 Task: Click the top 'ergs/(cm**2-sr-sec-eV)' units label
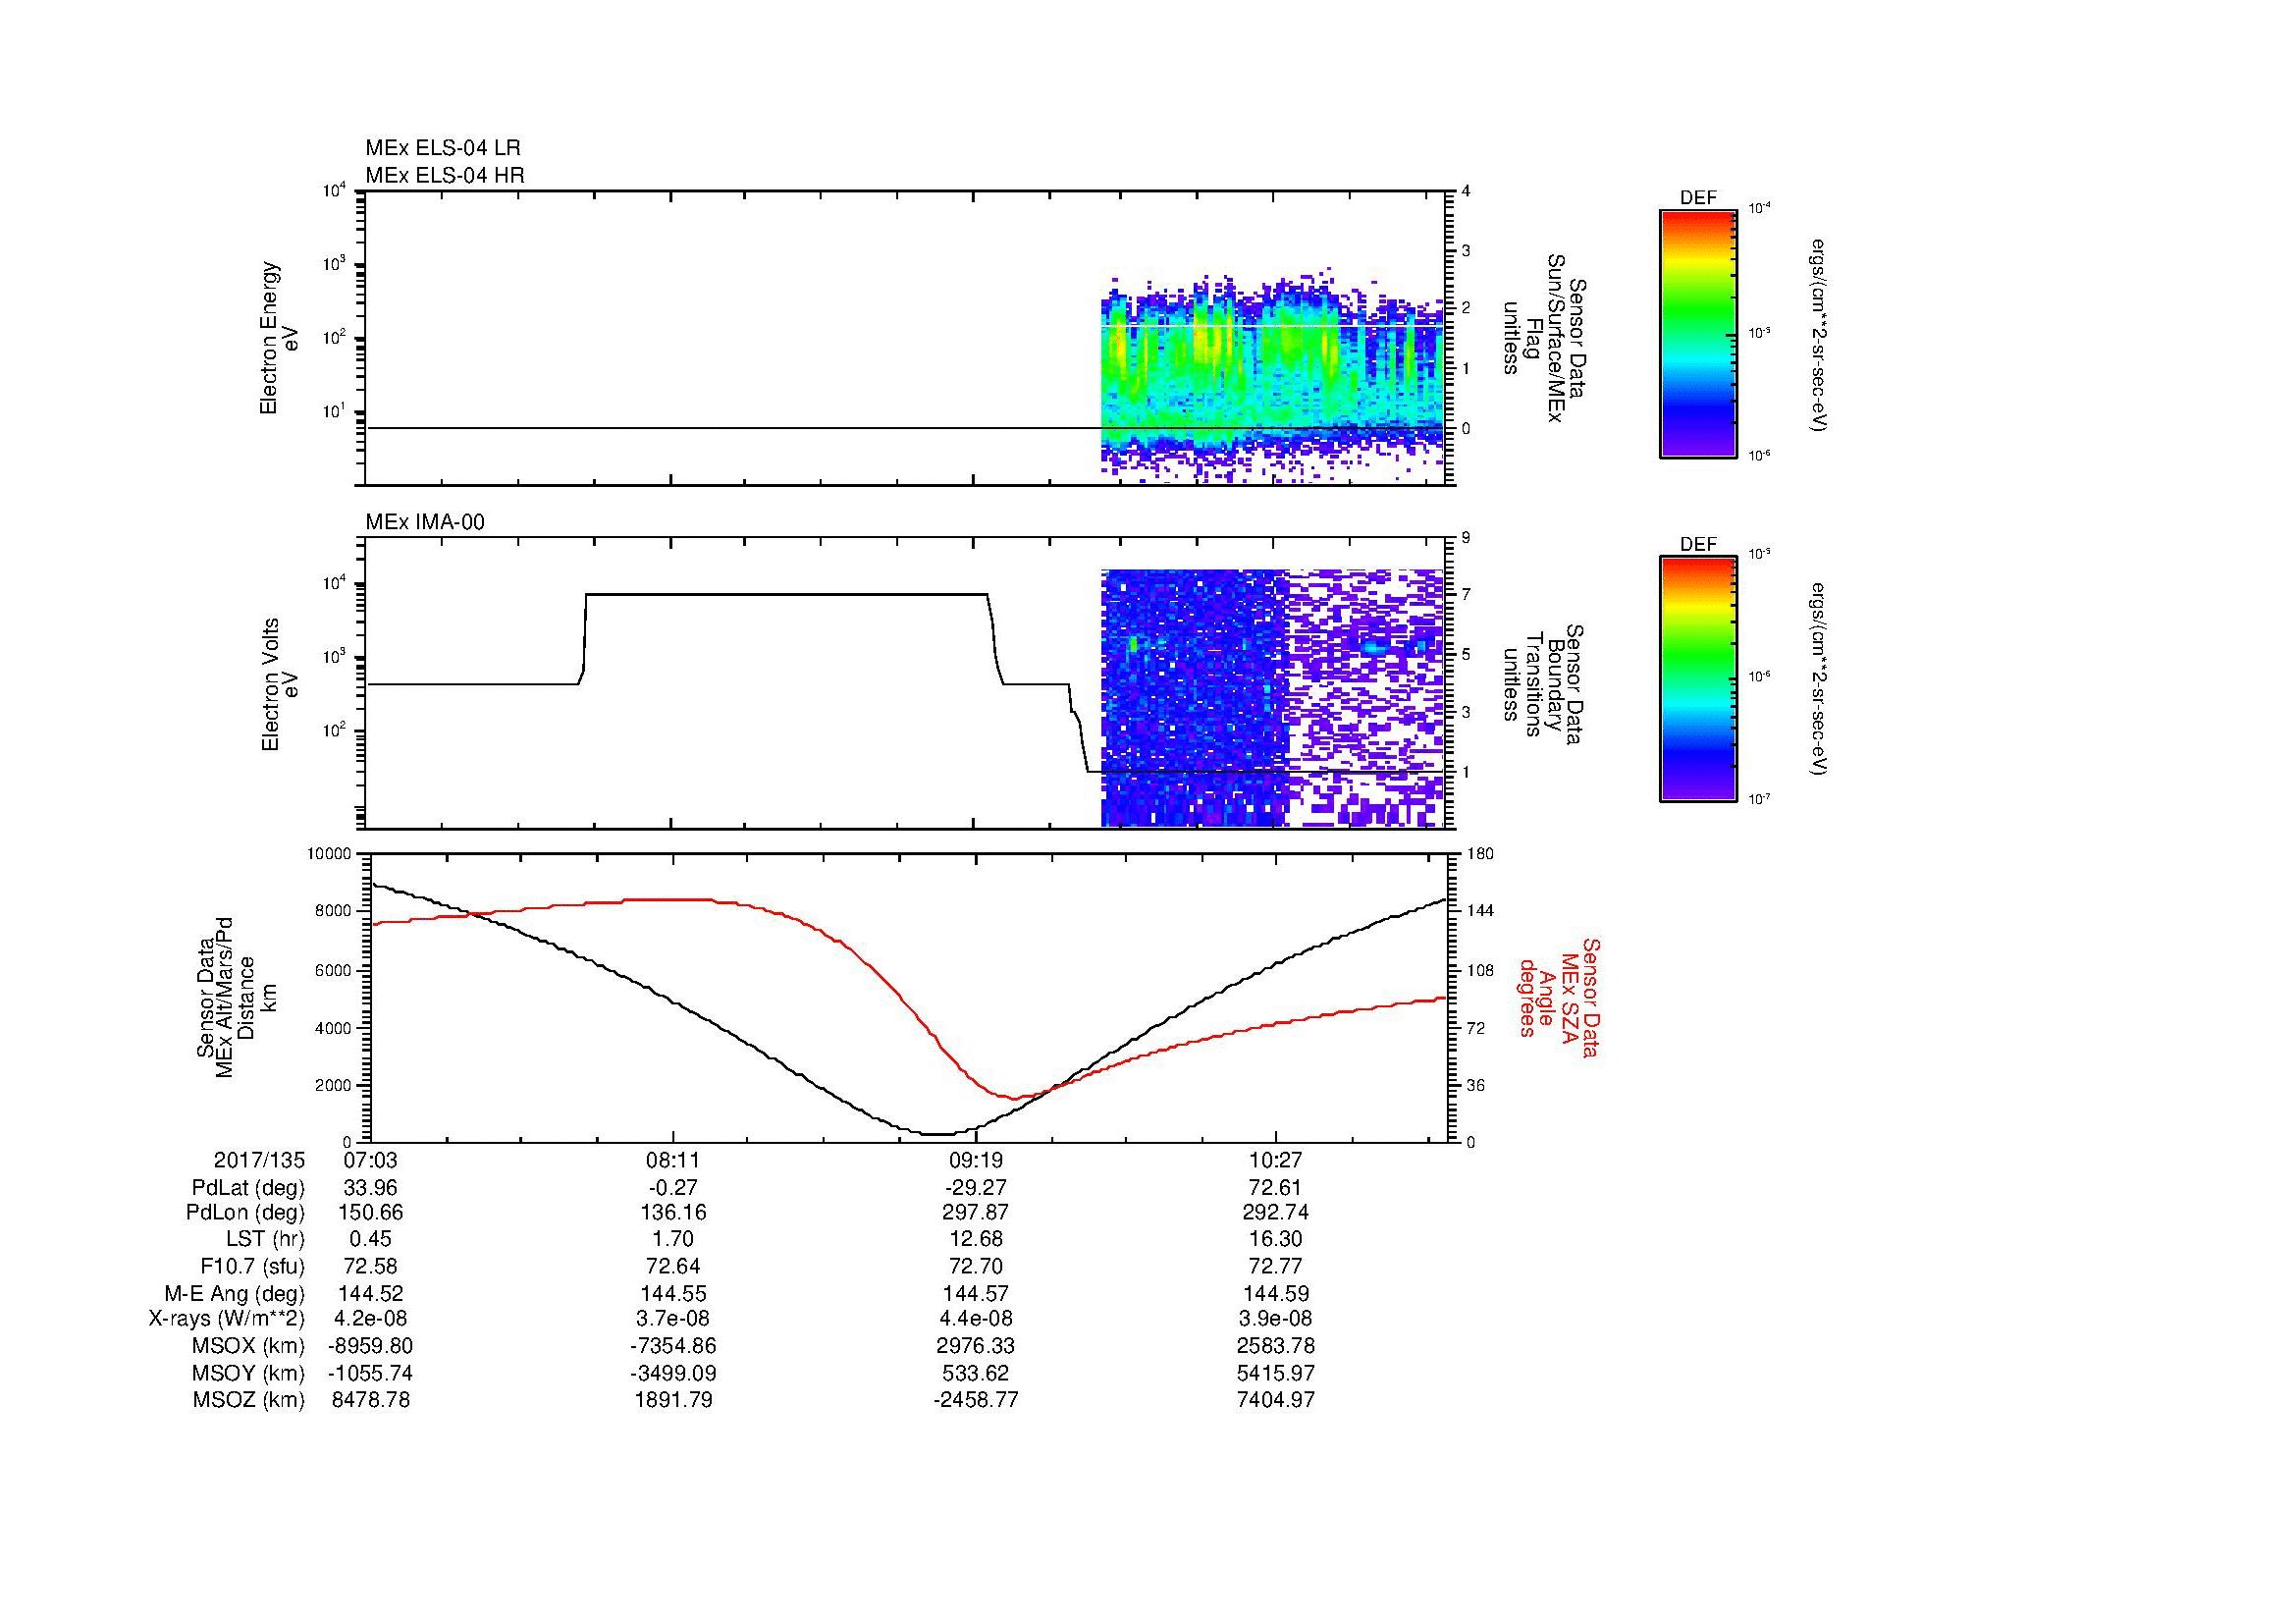(1817, 335)
